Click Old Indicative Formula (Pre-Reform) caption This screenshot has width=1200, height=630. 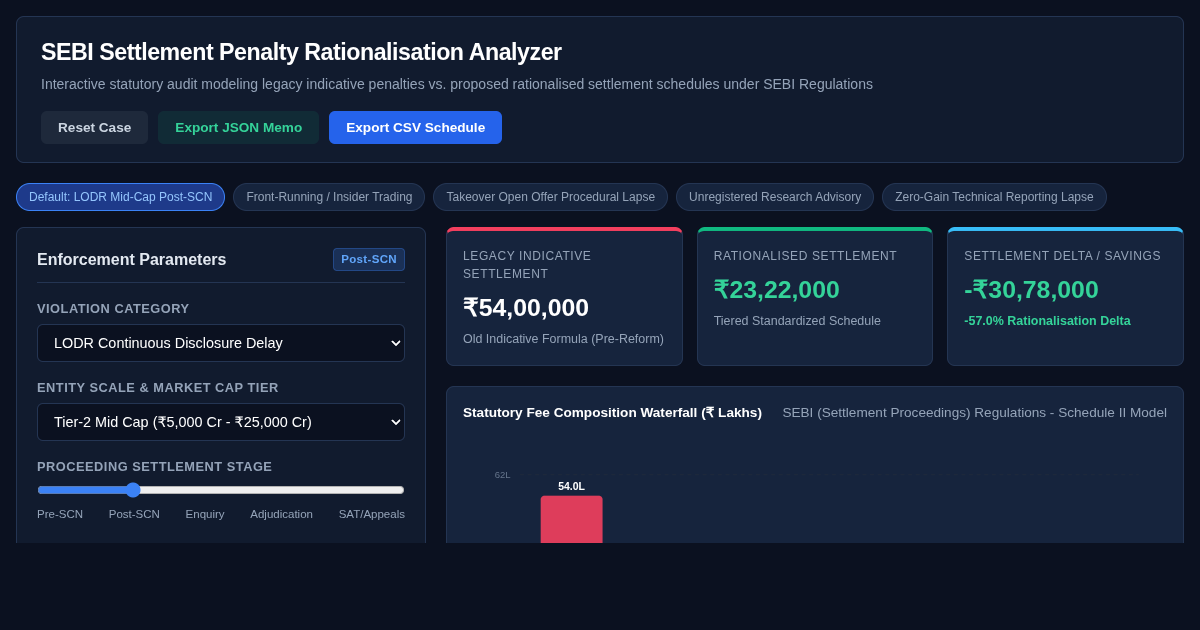(563, 339)
